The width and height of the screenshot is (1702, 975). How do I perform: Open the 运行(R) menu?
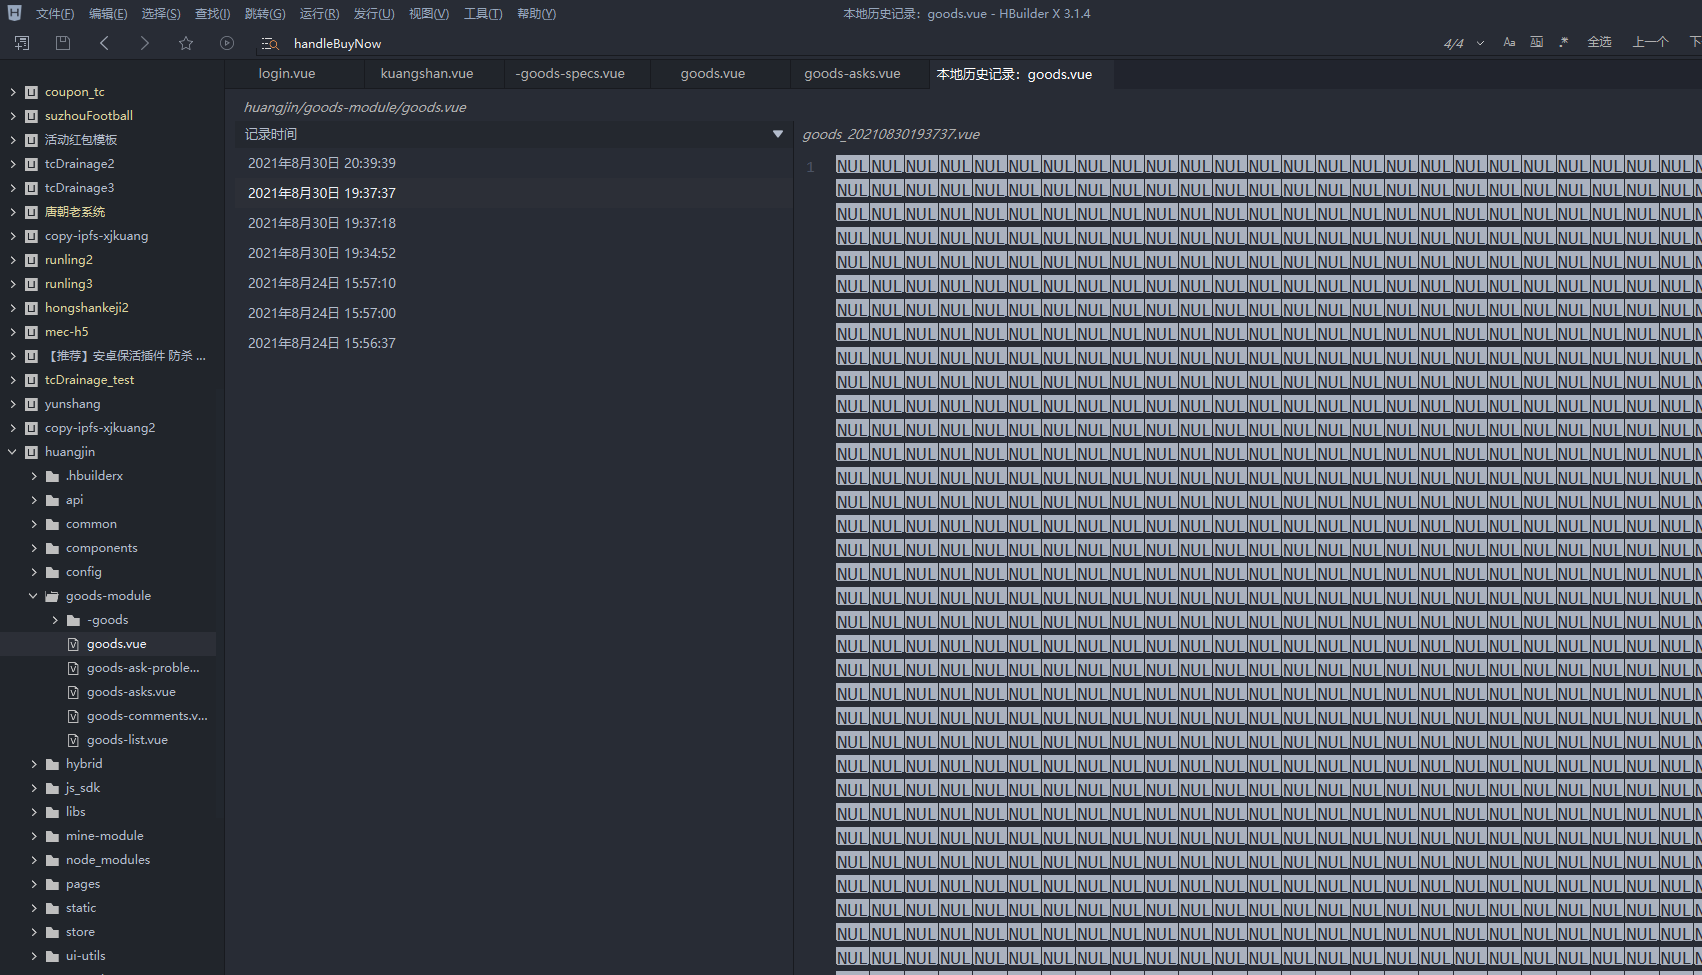click(x=319, y=14)
